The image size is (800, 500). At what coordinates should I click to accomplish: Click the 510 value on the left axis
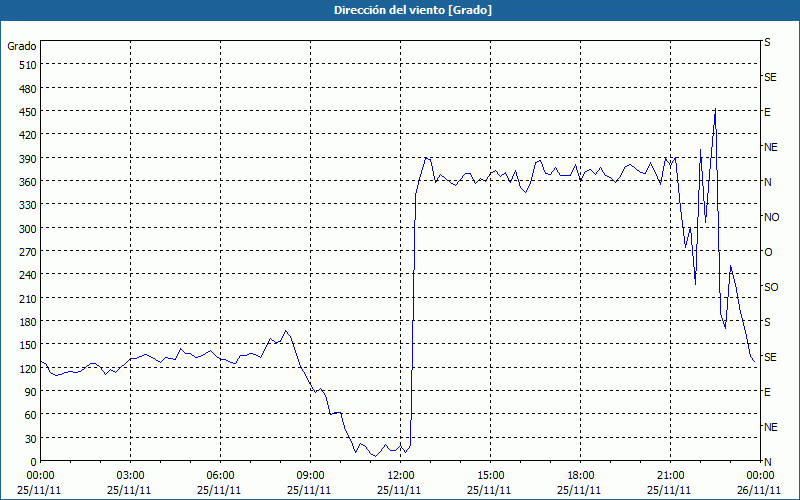[x=28, y=65]
